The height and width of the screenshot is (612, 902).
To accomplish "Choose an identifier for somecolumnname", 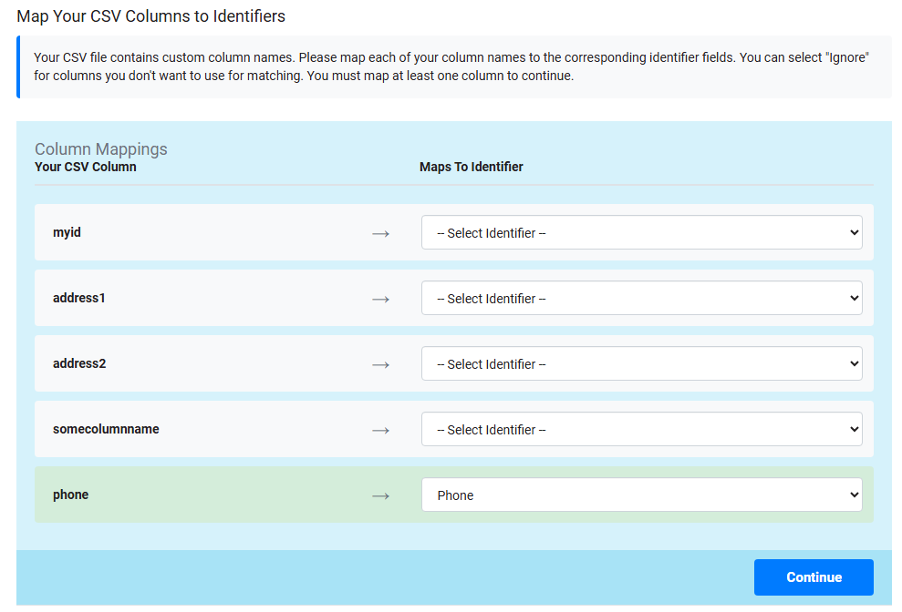I will 641,429.
